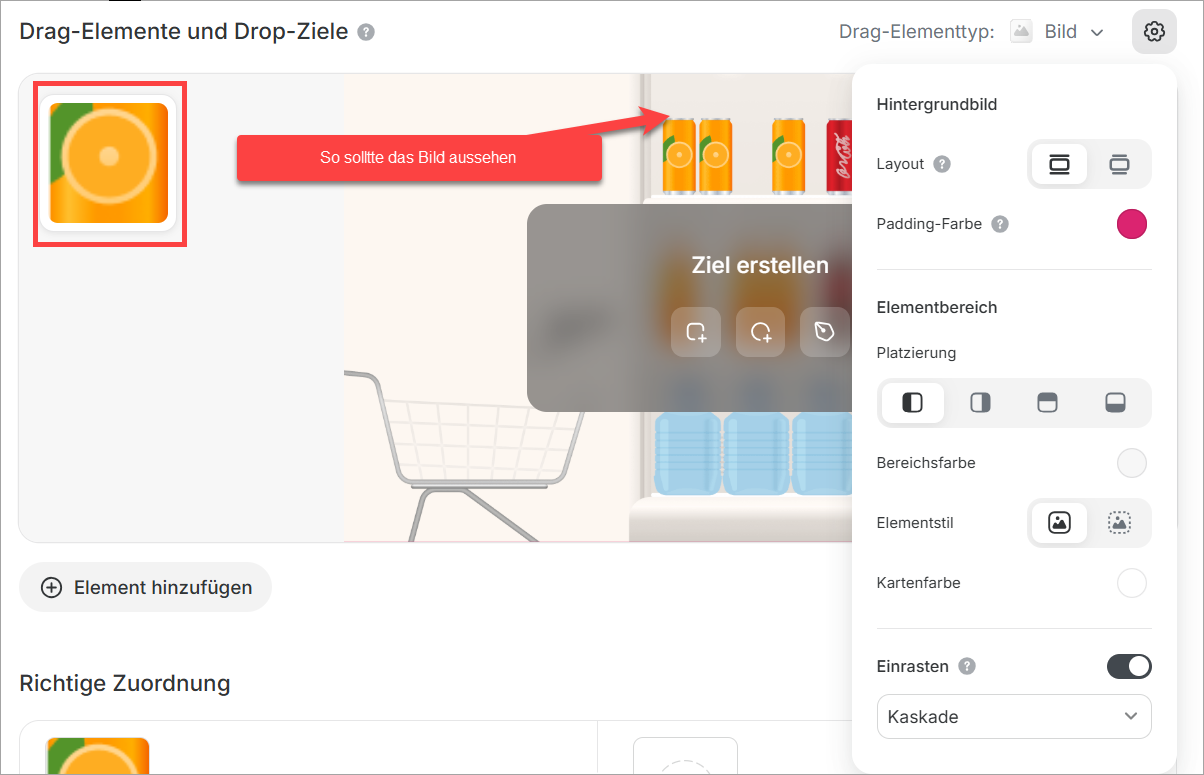Choose the left Platzierung option

(912, 402)
